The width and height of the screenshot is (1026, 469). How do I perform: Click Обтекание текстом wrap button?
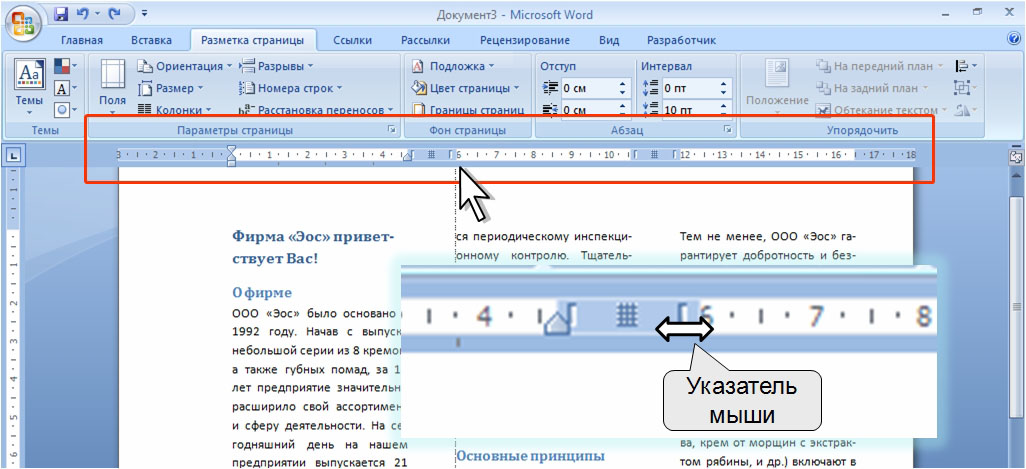point(879,110)
